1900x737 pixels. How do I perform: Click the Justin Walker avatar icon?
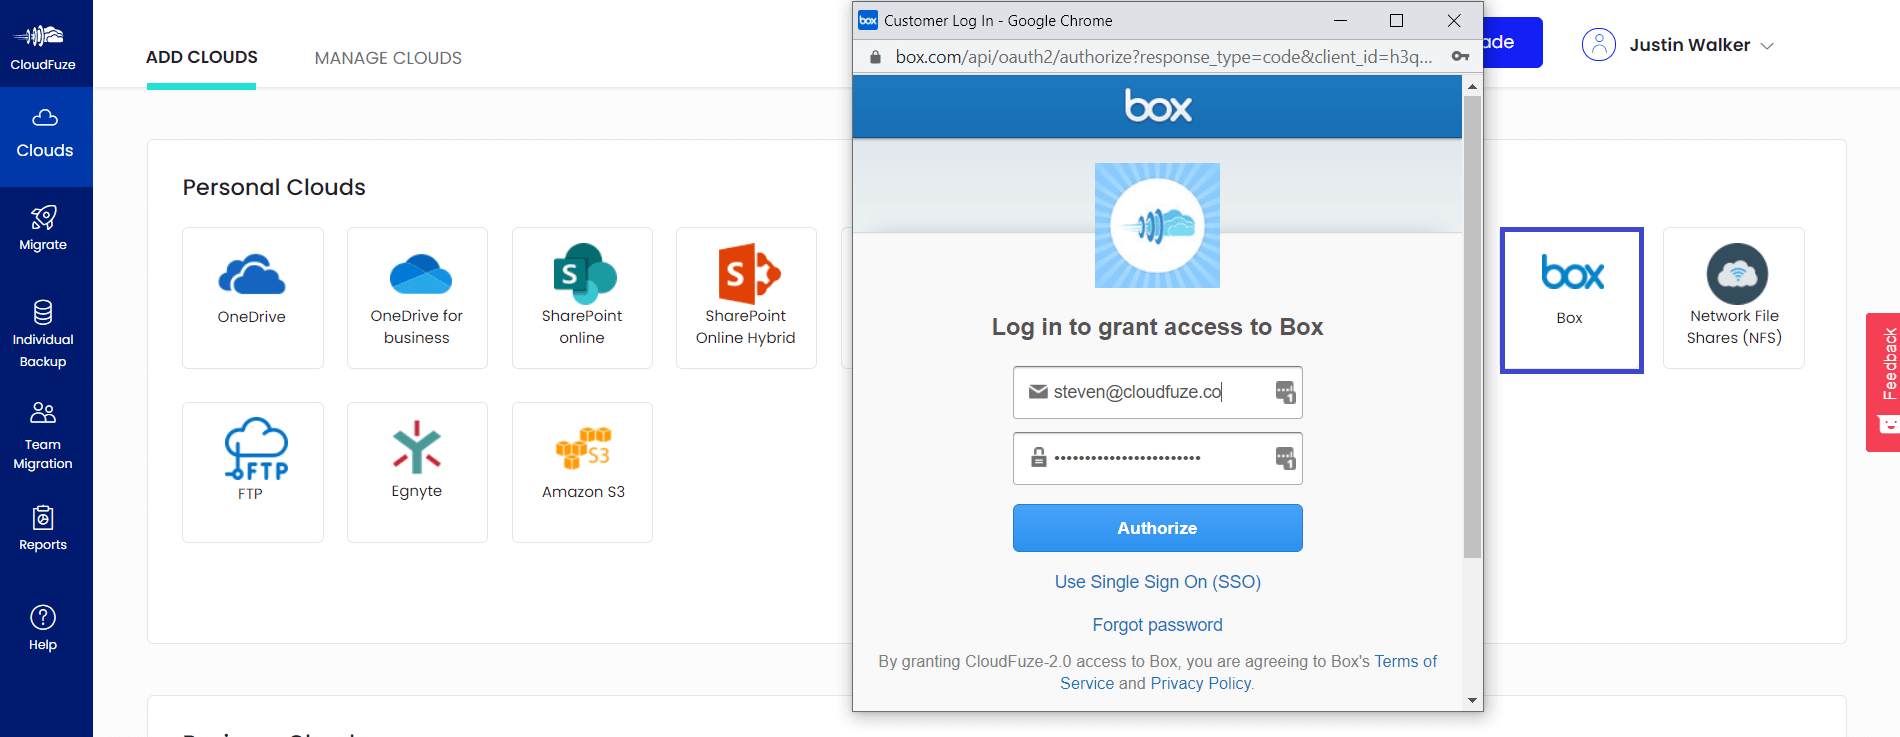coord(1598,45)
